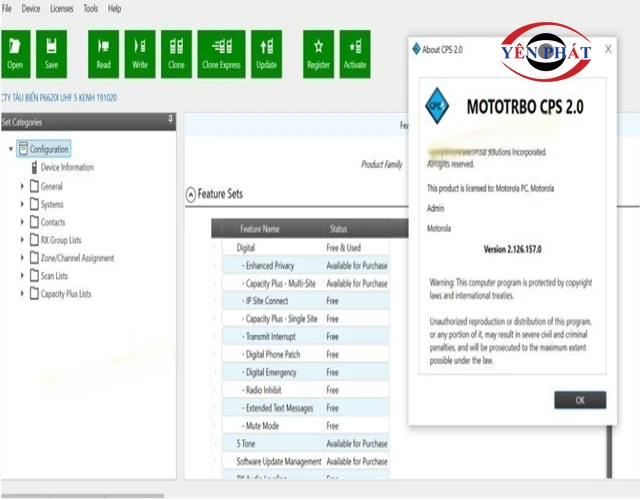Click the Save toolbar button

pyautogui.click(x=51, y=54)
